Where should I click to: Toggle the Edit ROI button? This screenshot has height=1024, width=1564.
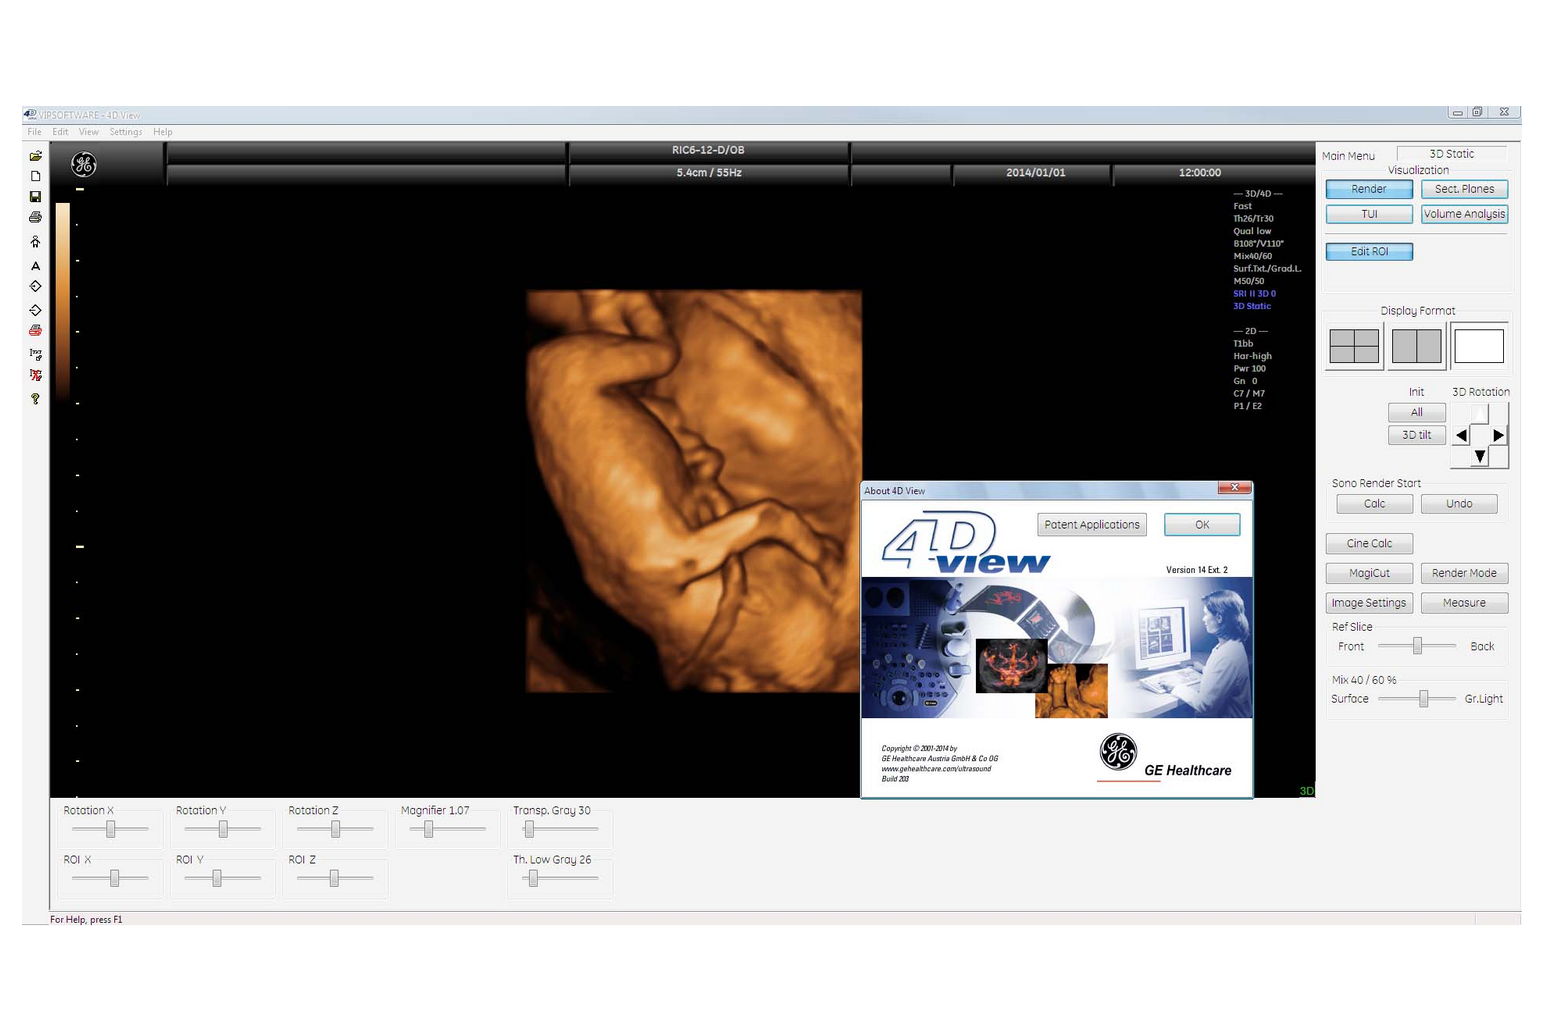pos(1369,252)
